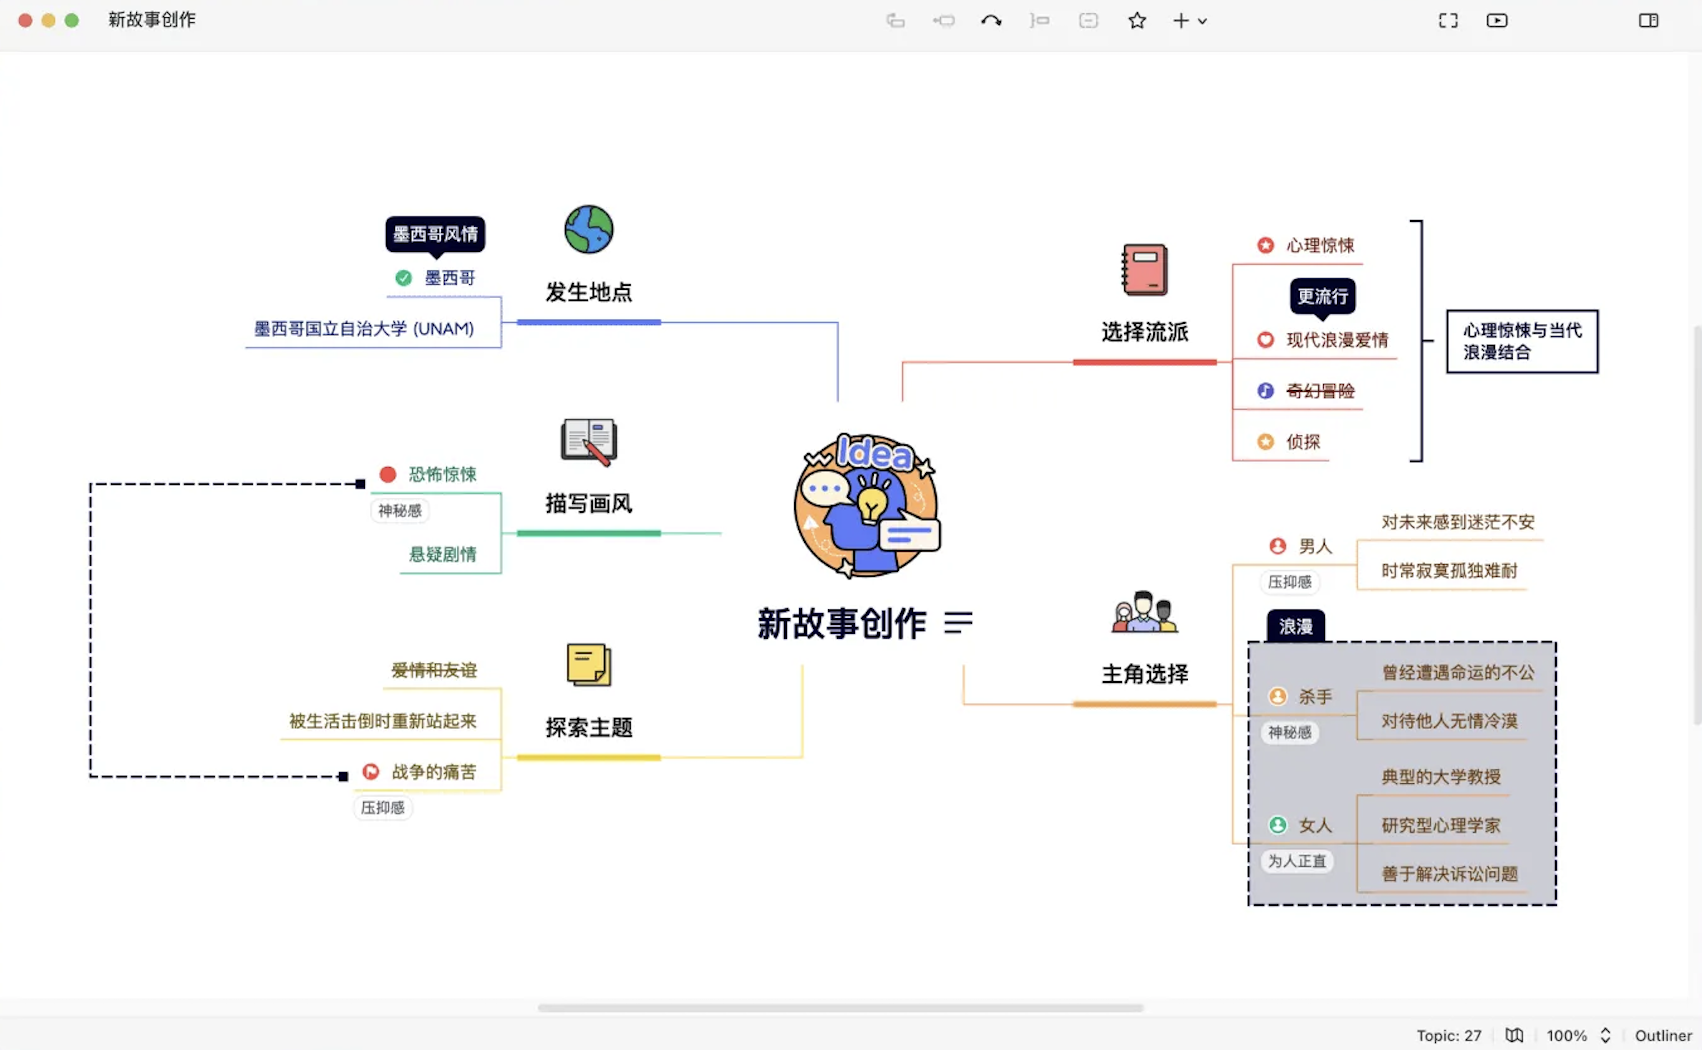
Task: Start Pitch presentation mode
Action: click(1497, 20)
